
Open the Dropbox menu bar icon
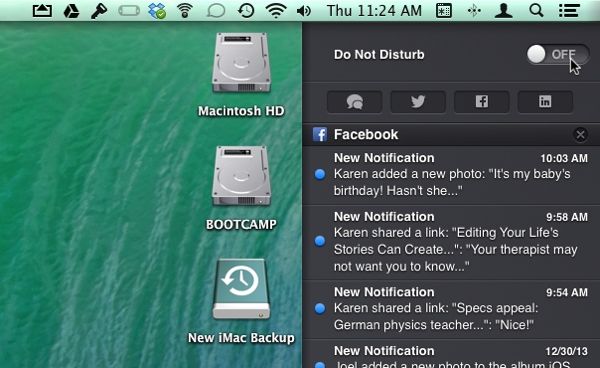click(157, 11)
